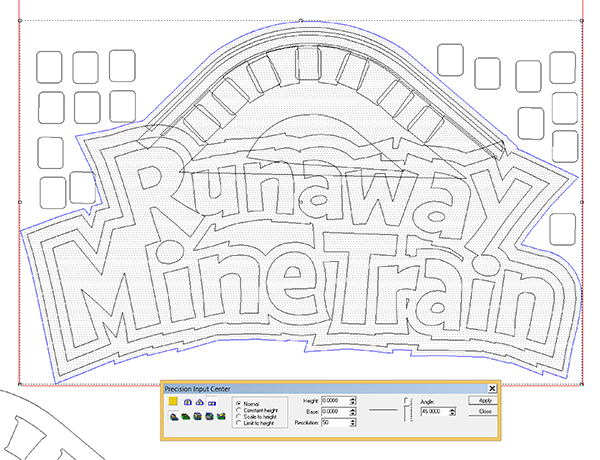The image size is (600, 460).
Task: Click into the Angle value field
Action: [x=435, y=411]
